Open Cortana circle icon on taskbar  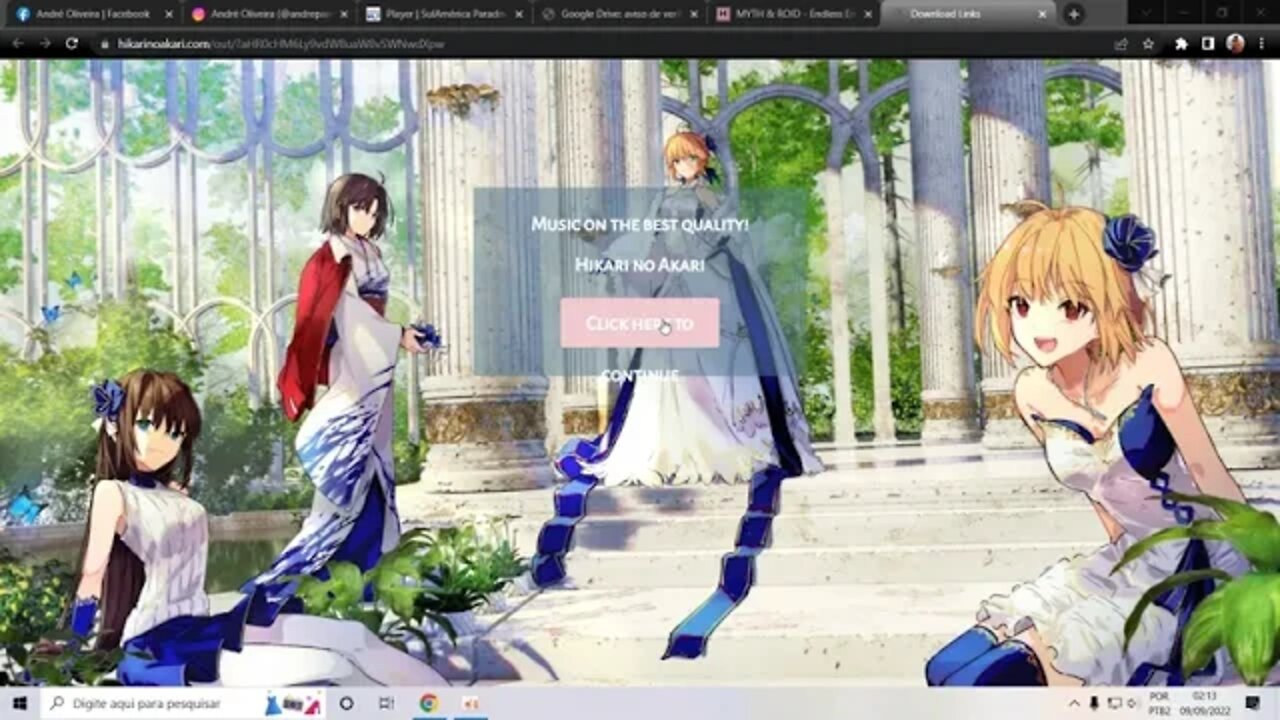point(346,703)
